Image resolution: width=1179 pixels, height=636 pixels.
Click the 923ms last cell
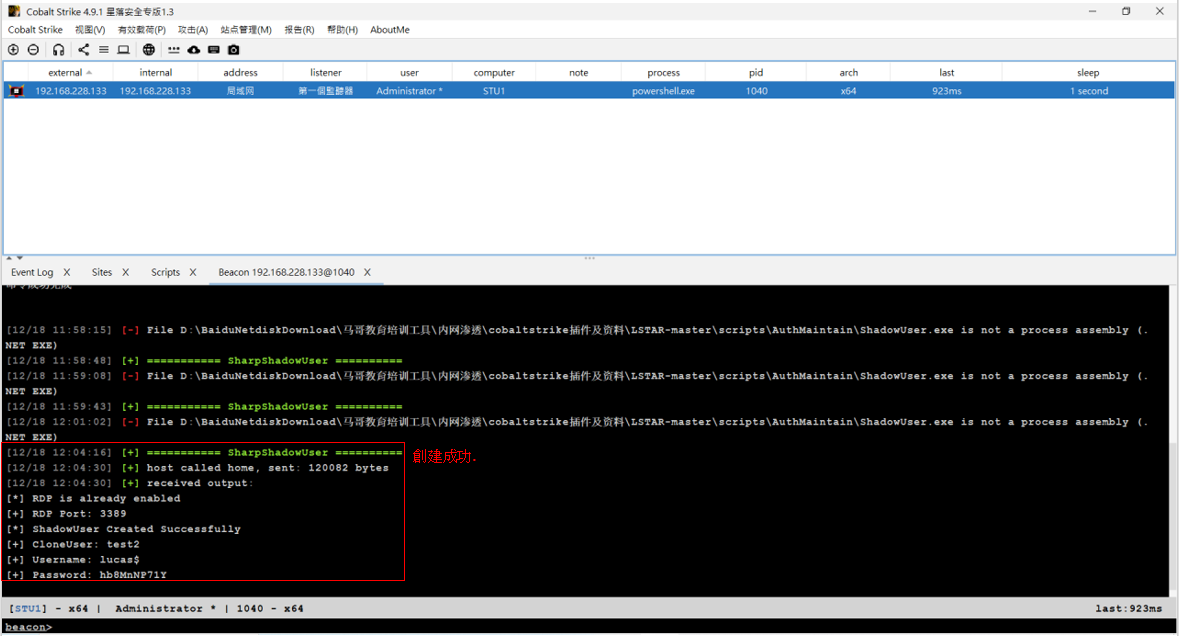click(x=947, y=91)
